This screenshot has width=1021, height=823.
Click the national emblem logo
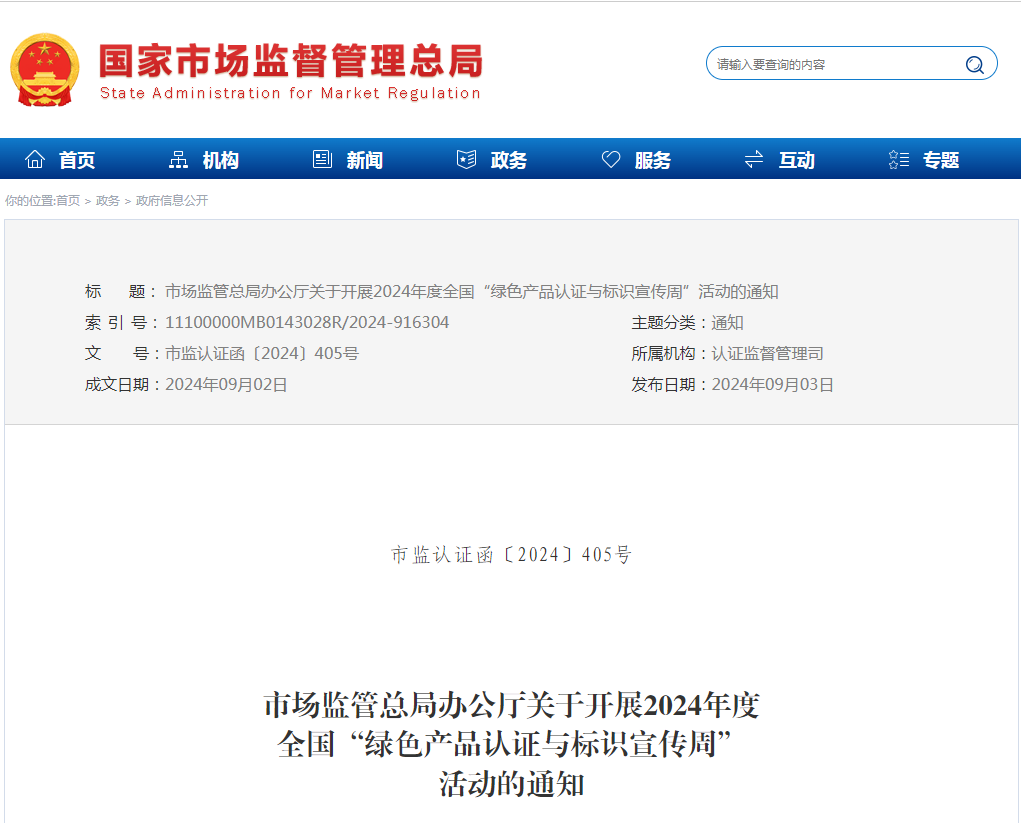(45, 70)
